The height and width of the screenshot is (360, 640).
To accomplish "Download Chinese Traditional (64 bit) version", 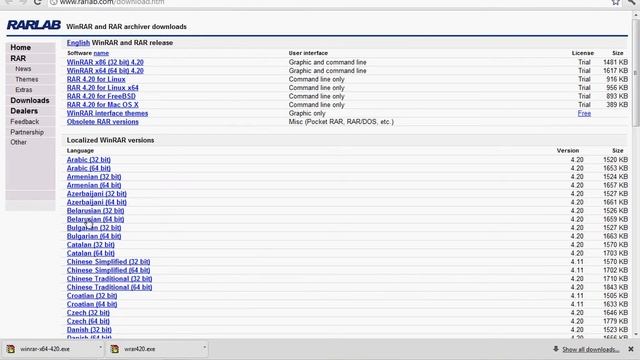I will [109, 287].
